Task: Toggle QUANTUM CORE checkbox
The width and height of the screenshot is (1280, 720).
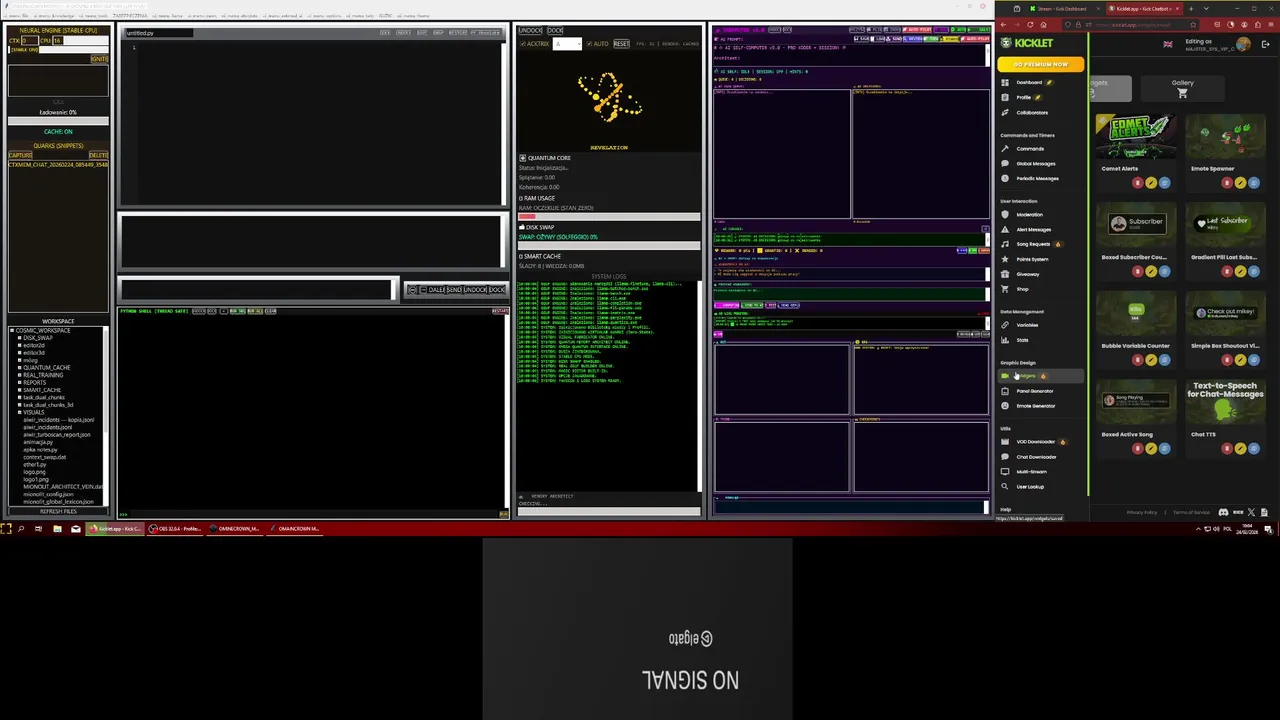Action: (x=522, y=158)
